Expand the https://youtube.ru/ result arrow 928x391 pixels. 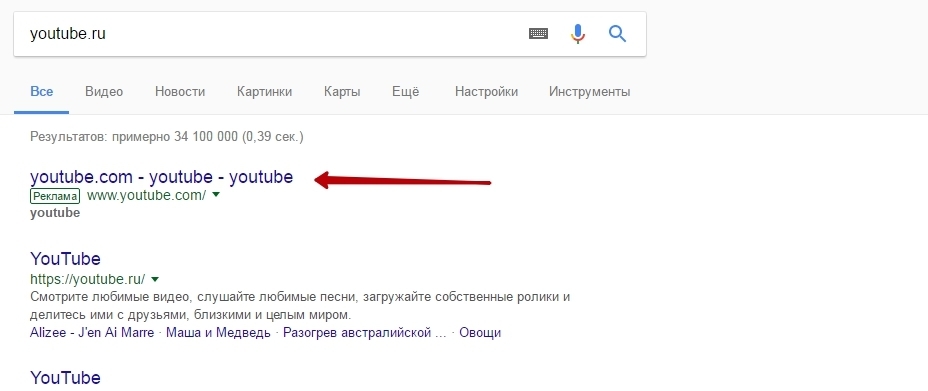[155, 279]
